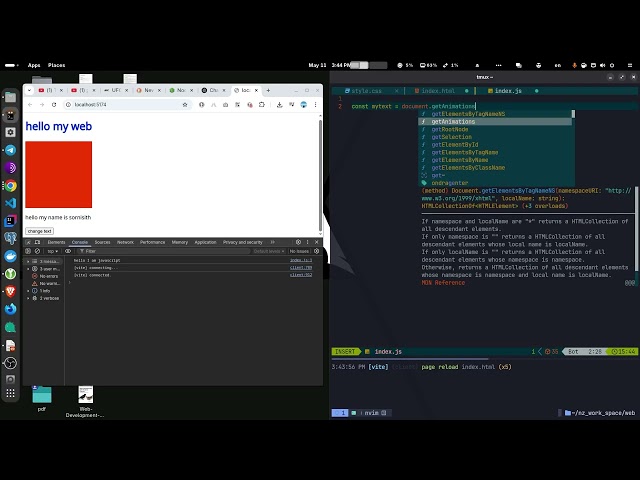The width and height of the screenshot is (640, 480).
Task: Open Docker Desktop from the dock
Action: click(x=11, y=256)
